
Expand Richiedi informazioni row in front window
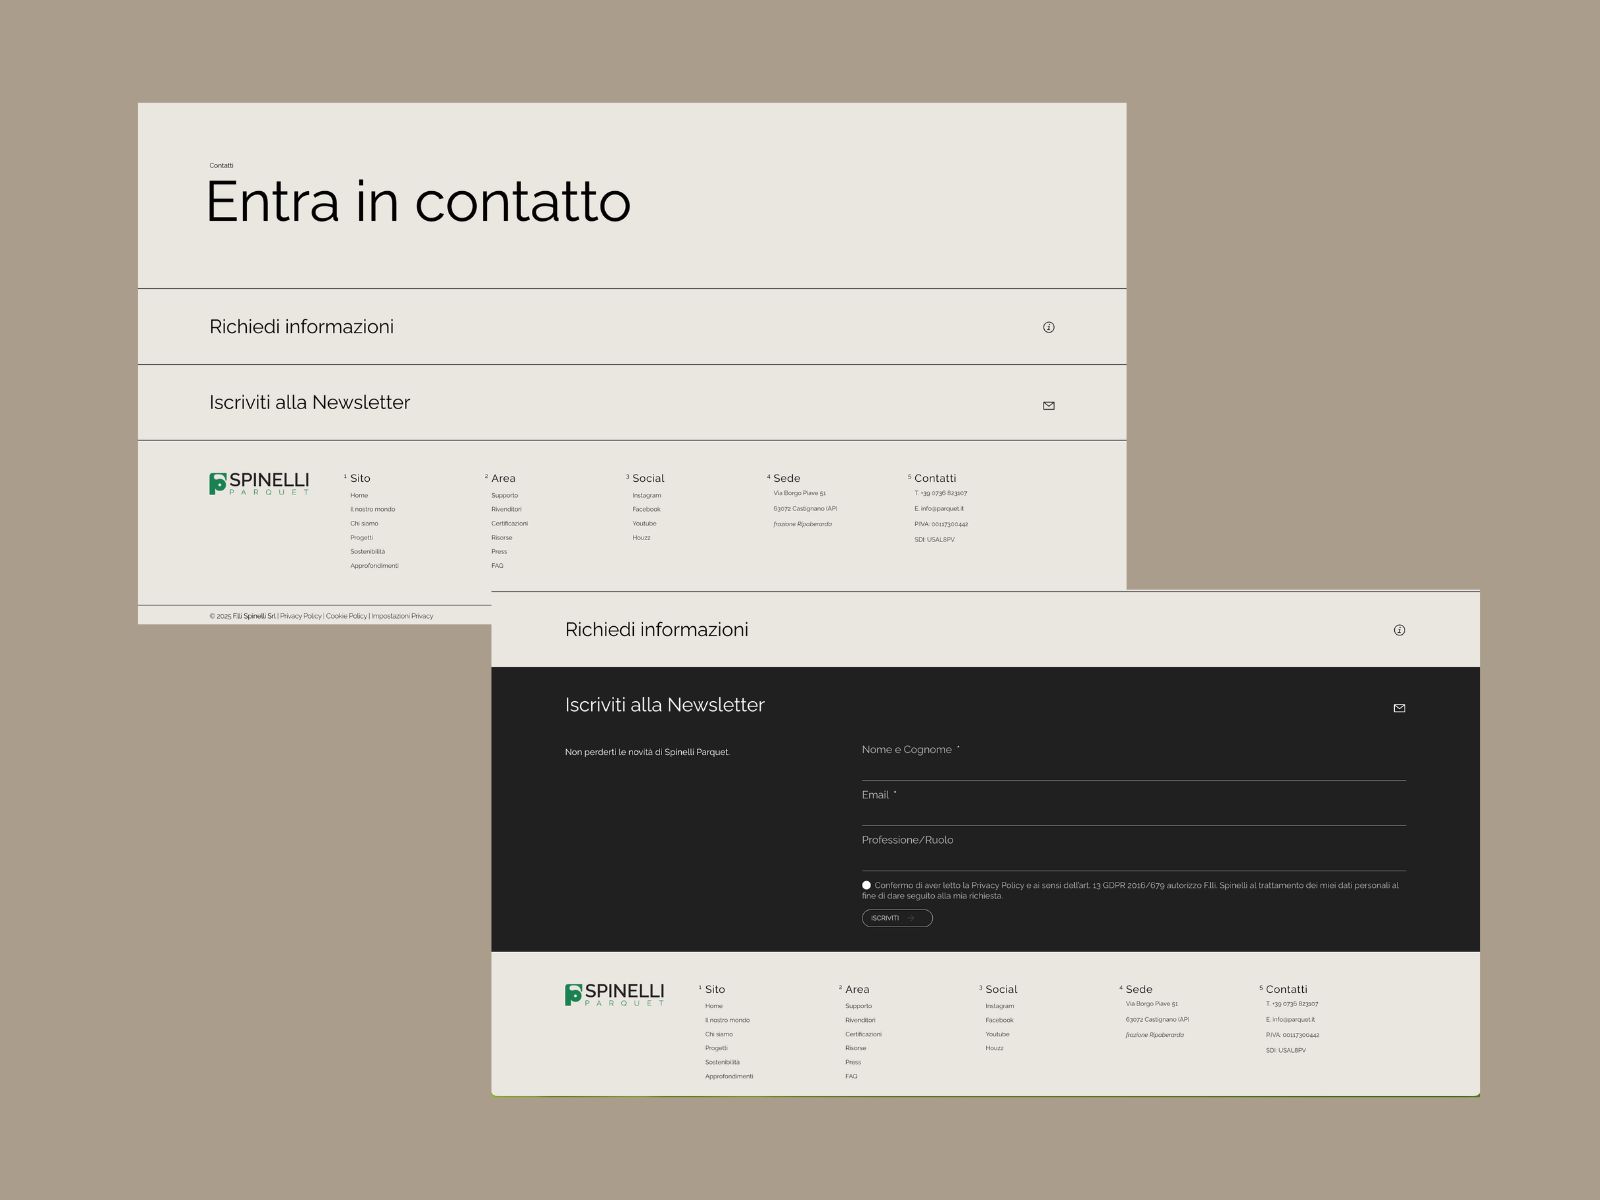click(x=985, y=630)
